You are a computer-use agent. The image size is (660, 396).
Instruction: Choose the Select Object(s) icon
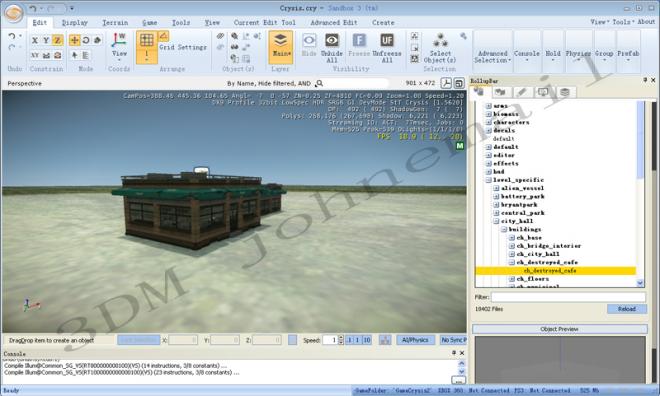[440, 40]
